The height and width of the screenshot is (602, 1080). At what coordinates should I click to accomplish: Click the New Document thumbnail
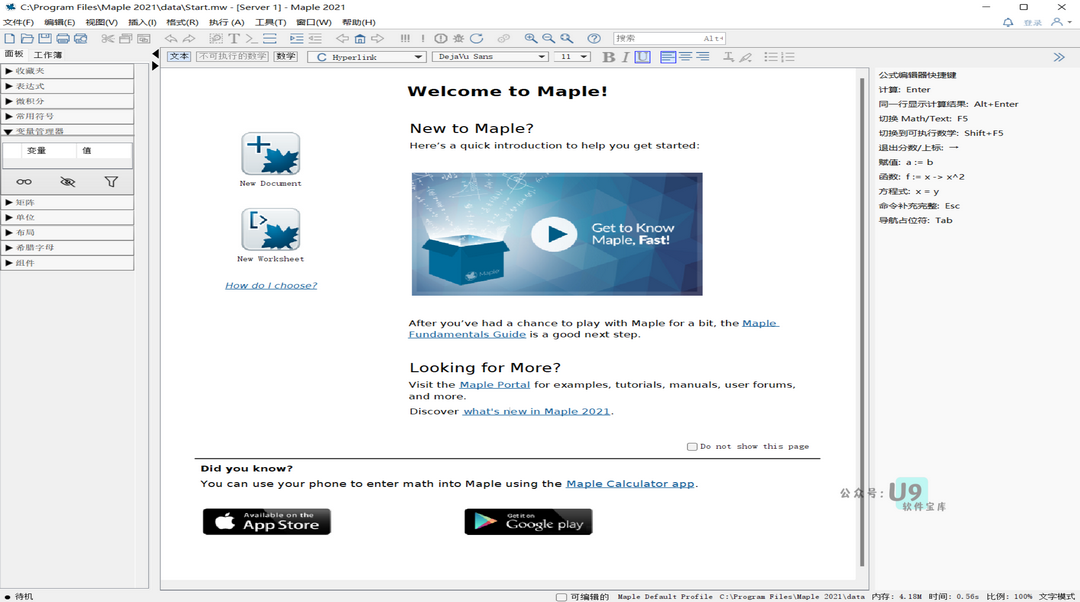pyautogui.click(x=271, y=154)
